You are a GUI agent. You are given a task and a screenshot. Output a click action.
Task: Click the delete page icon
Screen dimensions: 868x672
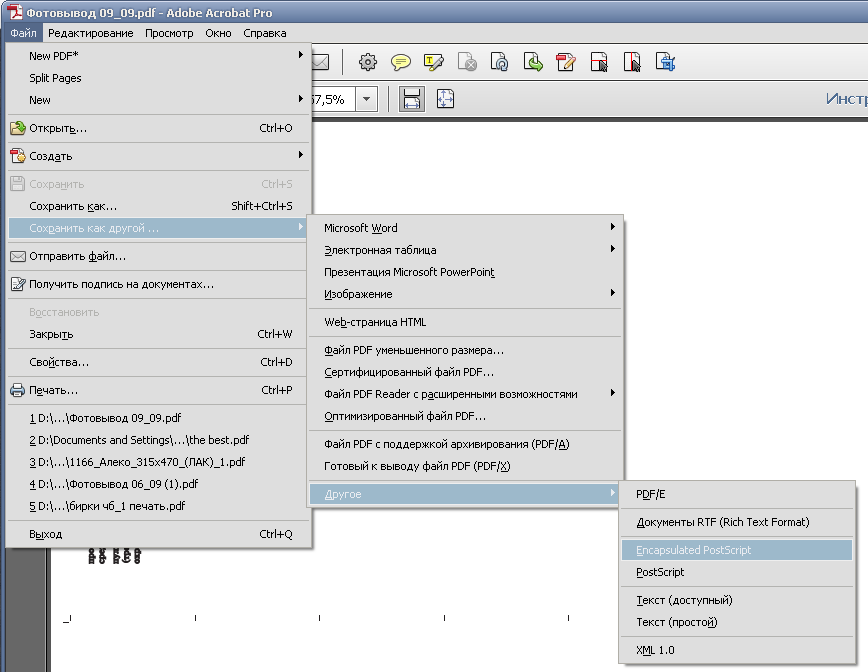[467, 62]
